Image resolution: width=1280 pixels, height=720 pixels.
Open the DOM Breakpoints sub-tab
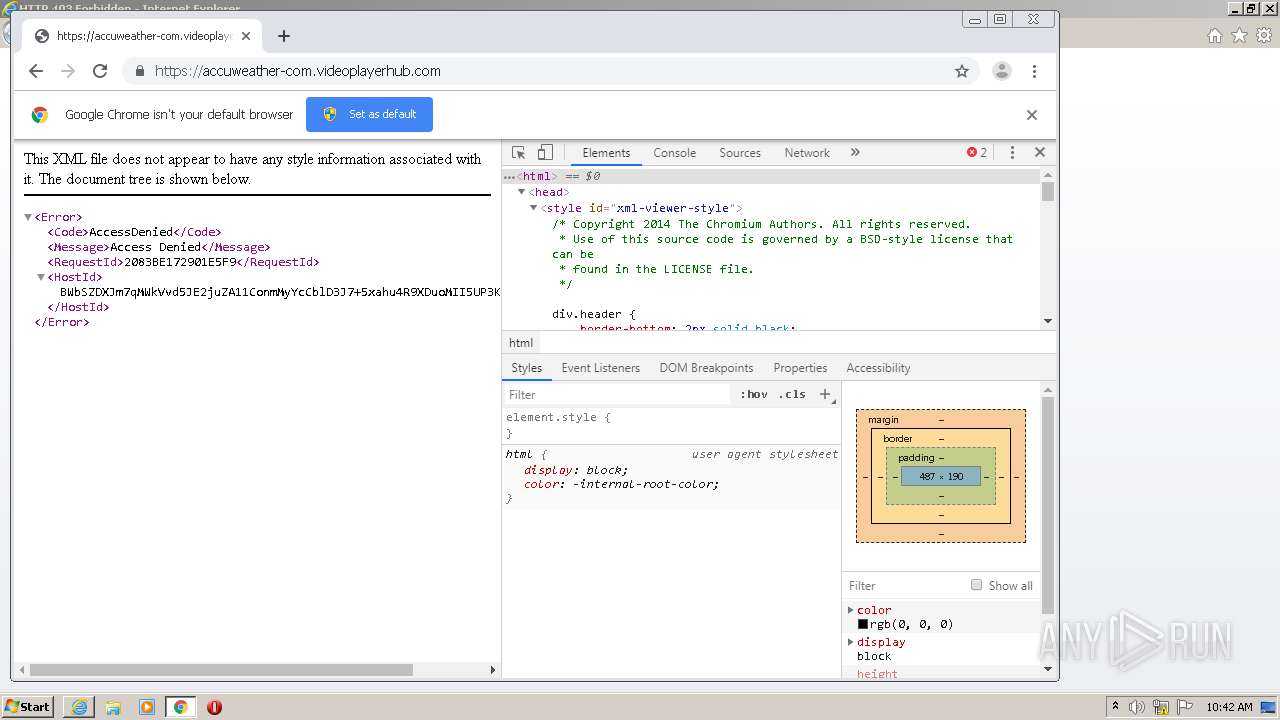coord(706,368)
